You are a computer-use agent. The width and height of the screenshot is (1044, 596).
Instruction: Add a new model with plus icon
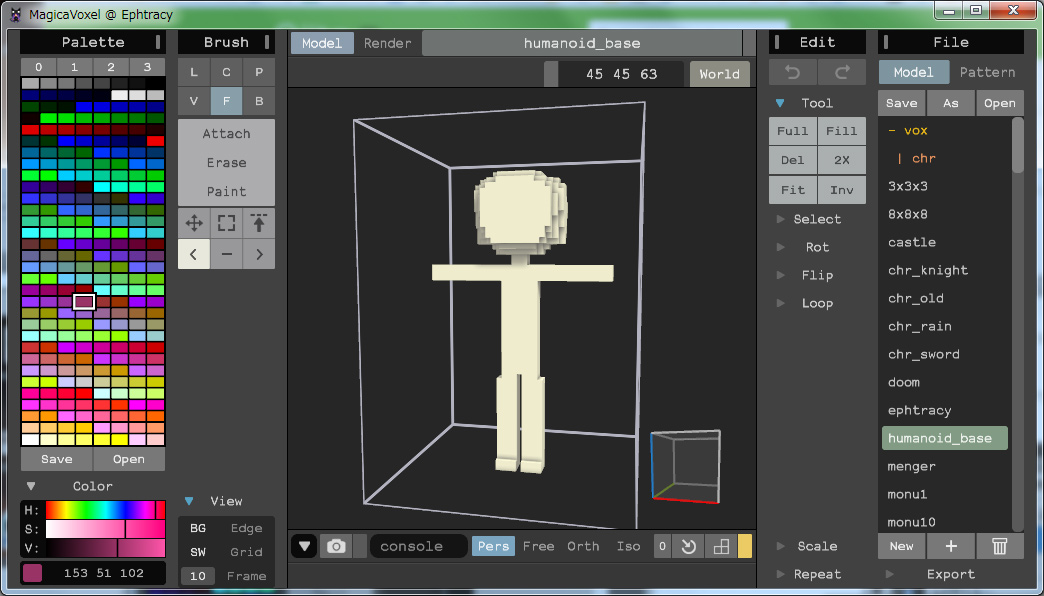click(x=951, y=546)
